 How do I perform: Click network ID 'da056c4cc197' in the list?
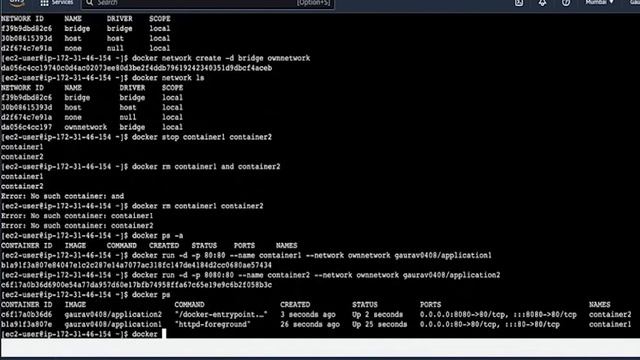[x=27, y=127]
